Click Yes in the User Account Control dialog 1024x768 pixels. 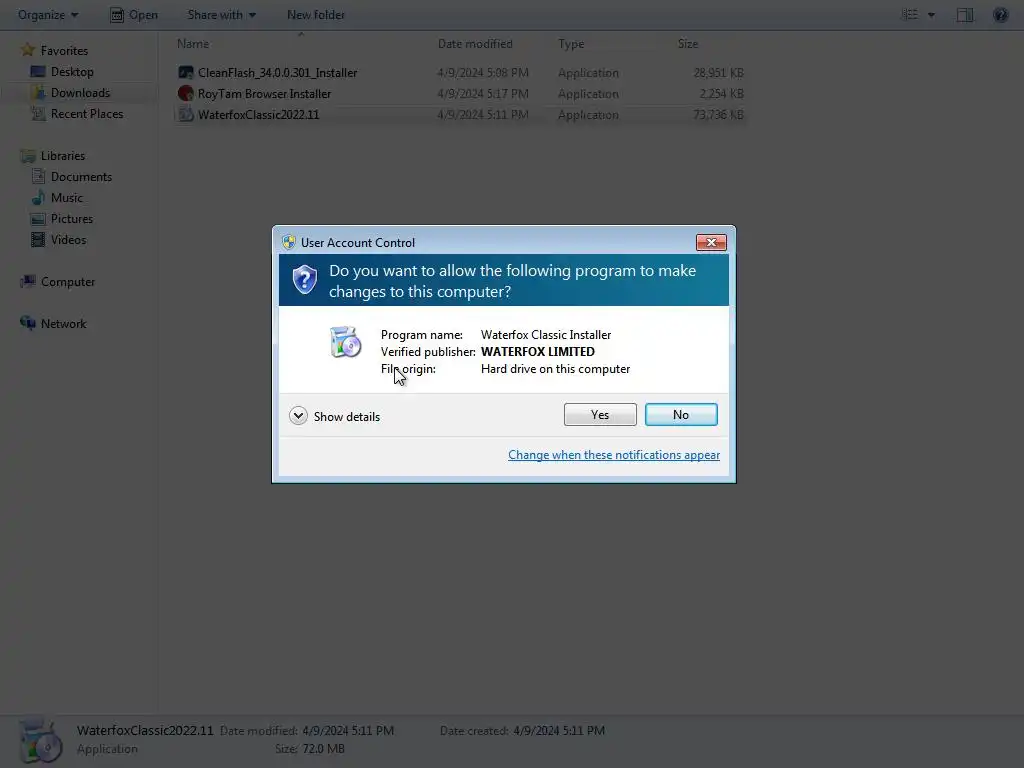(x=600, y=415)
